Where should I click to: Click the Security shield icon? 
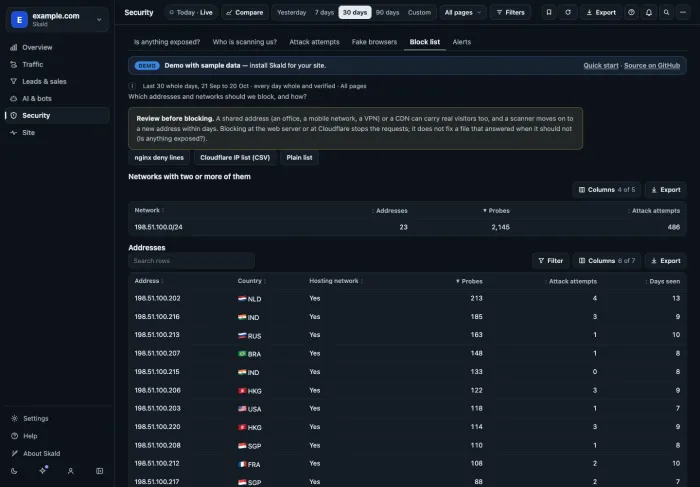[13, 115]
